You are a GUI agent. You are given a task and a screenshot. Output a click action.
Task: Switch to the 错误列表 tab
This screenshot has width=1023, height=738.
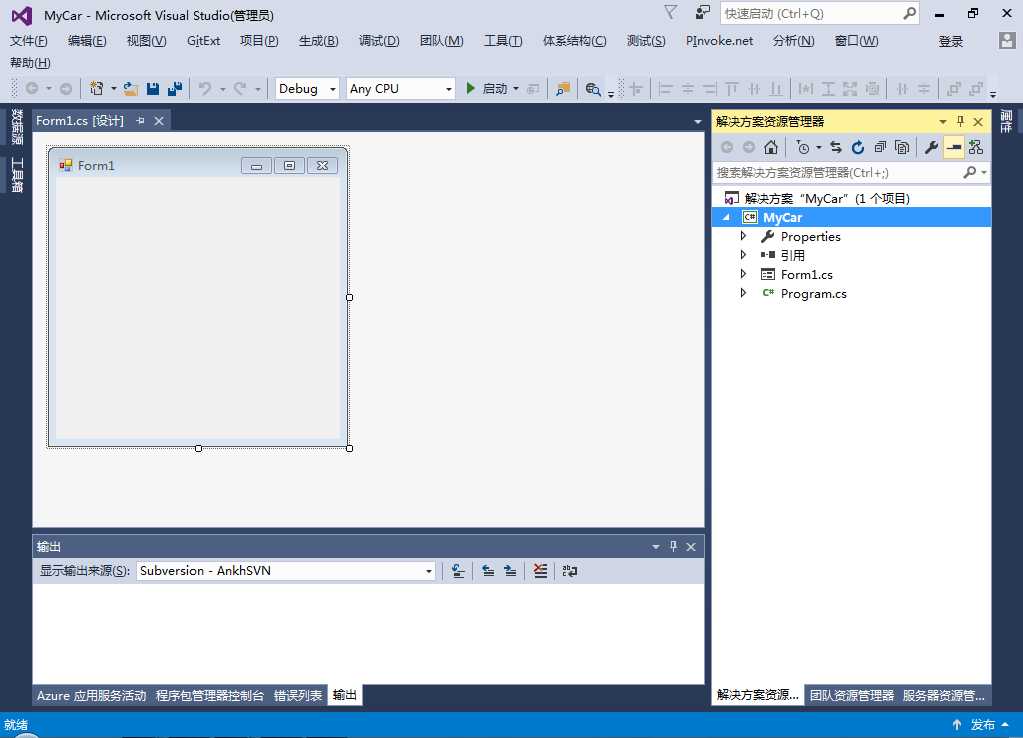(298, 695)
